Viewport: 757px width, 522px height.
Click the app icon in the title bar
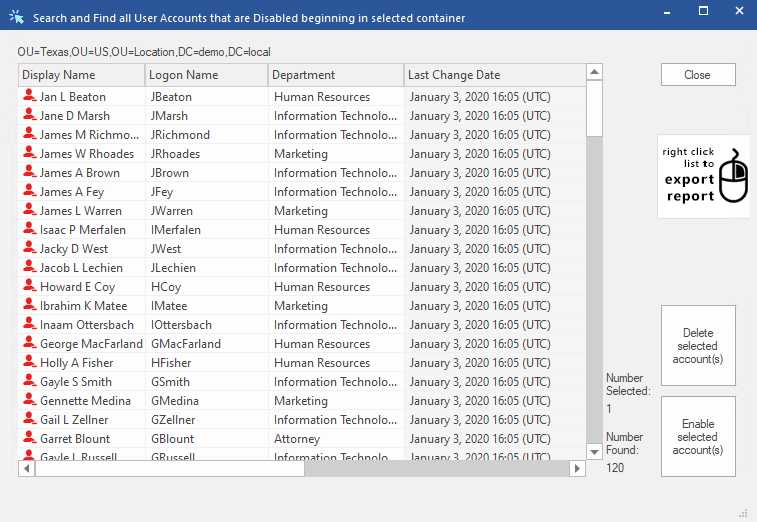pos(17,18)
